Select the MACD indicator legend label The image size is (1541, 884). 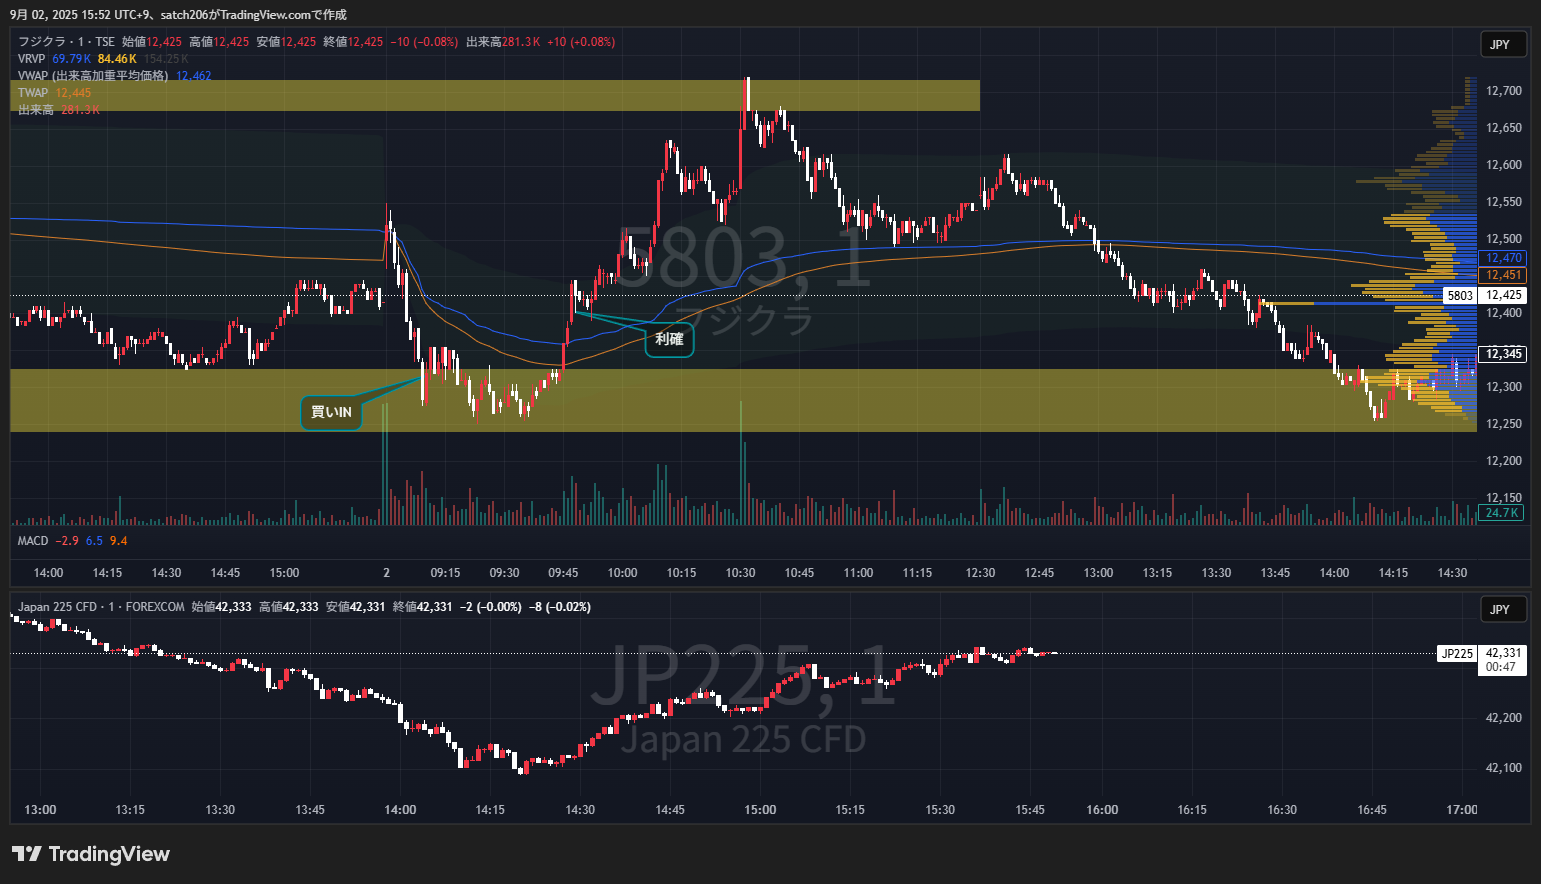[33, 541]
